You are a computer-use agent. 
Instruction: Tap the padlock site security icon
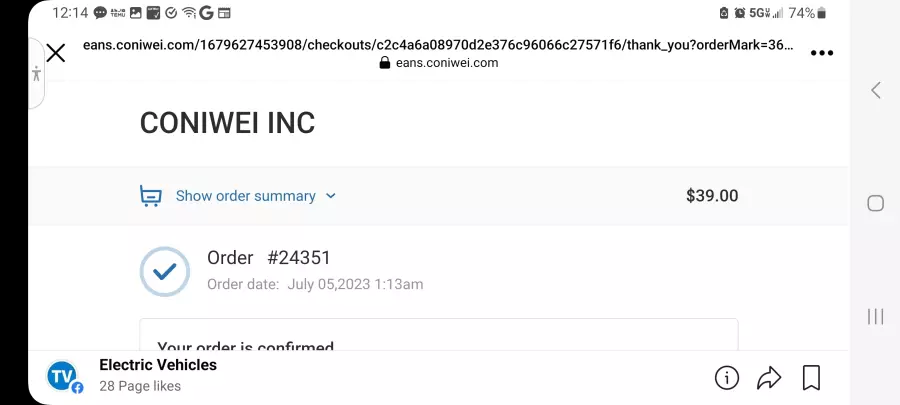[385, 63]
